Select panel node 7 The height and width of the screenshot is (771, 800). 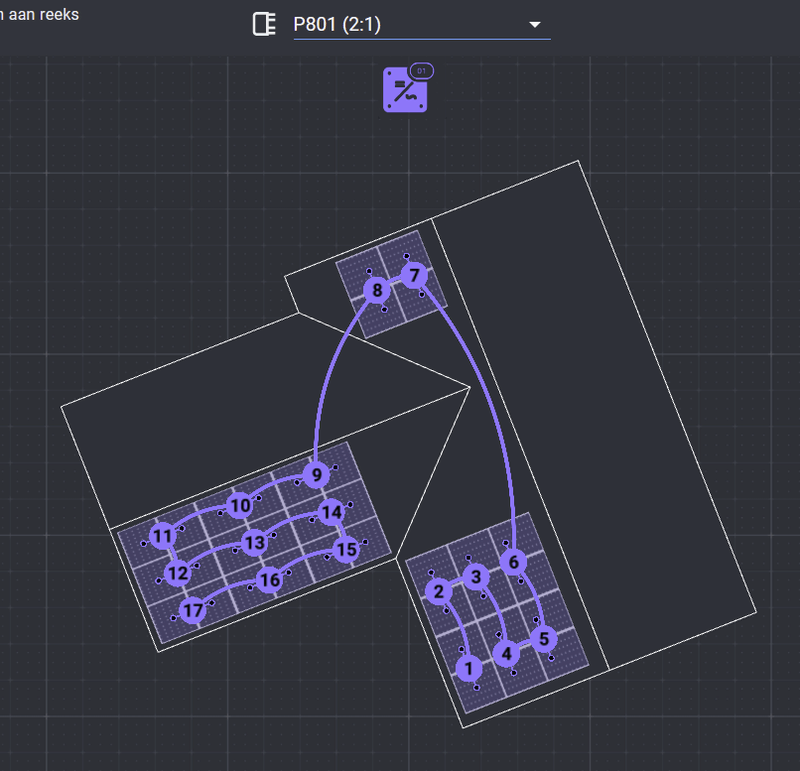(x=414, y=276)
